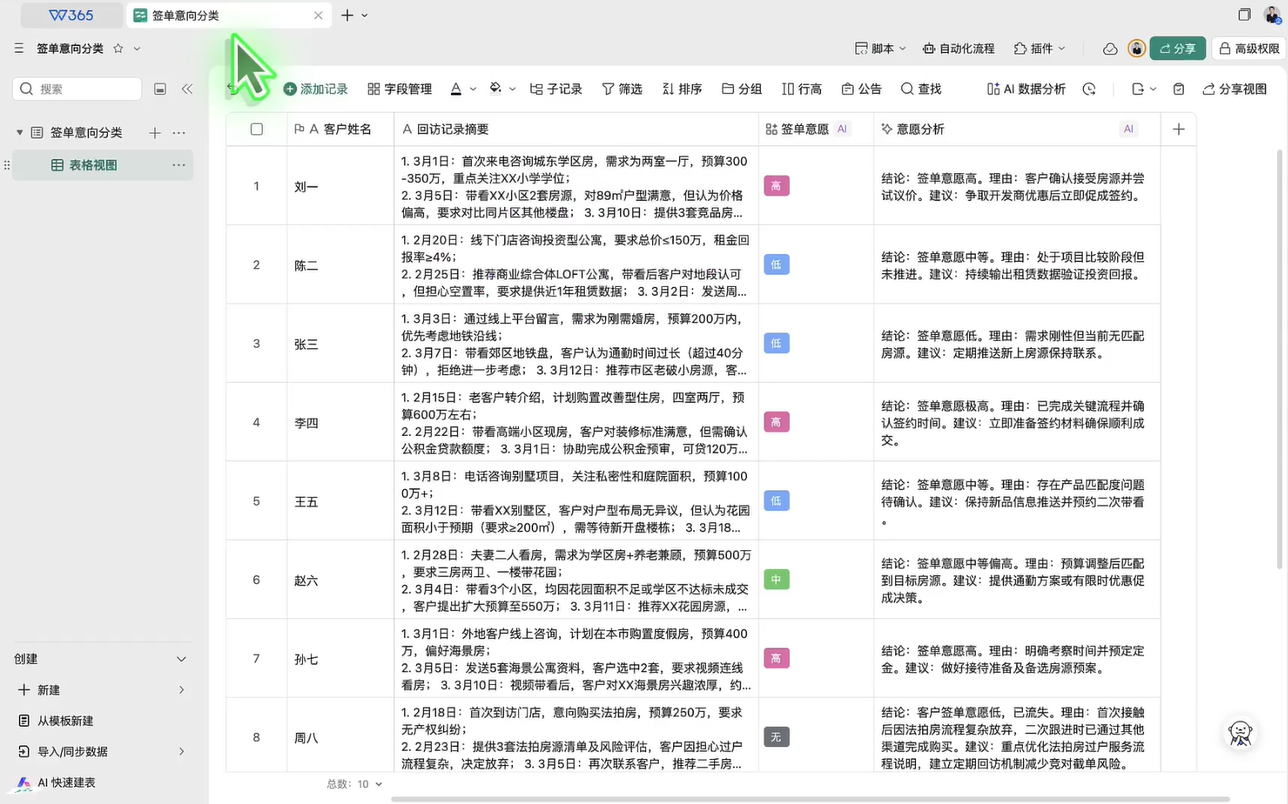Click the green 分享 share button

tap(1176, 48)
